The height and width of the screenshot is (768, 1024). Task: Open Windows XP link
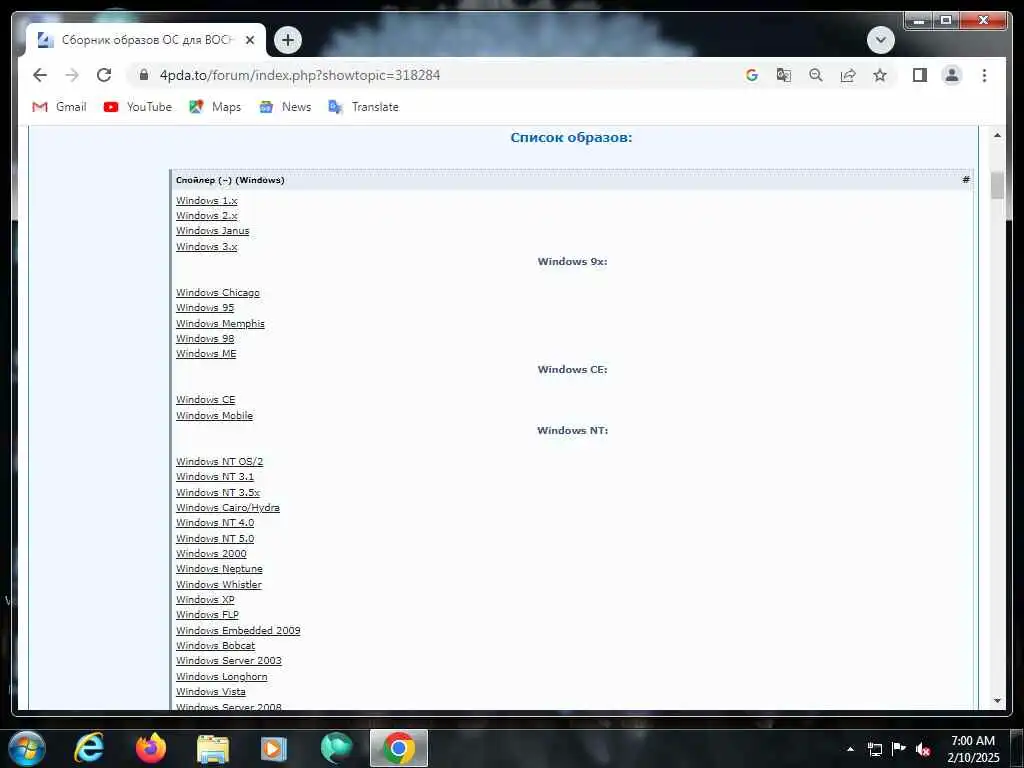point(205,600)
